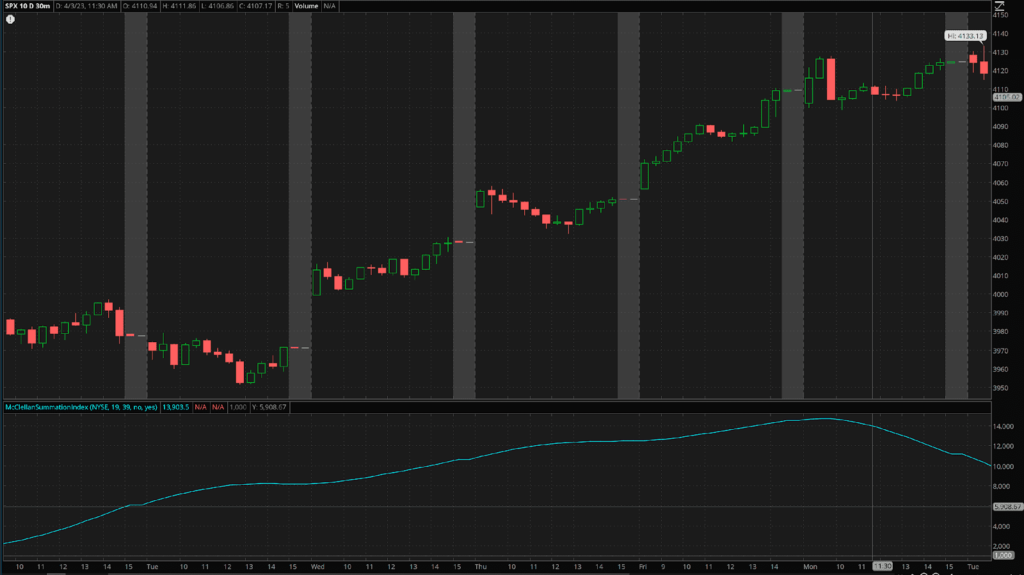Click the top-right chart corner icon
This screenshot has height=575, width=1024.
(x=999, y=6)
